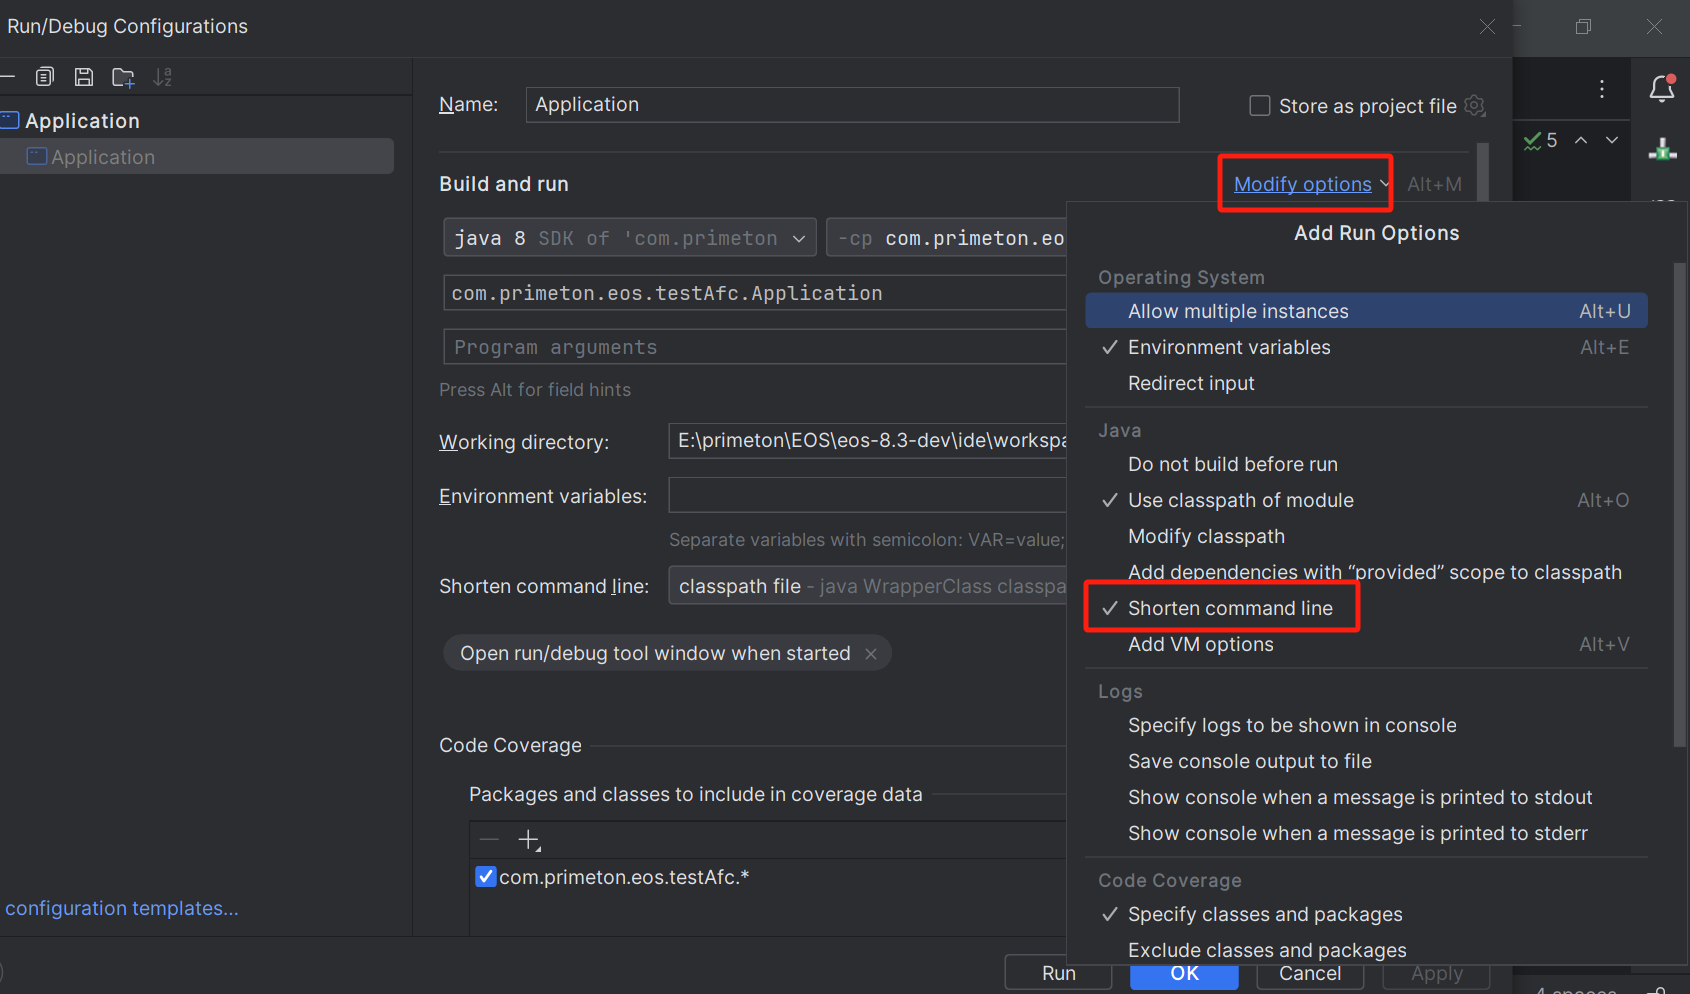
Task: Choose Add VM options from menu
Action: click(1200, 644)
